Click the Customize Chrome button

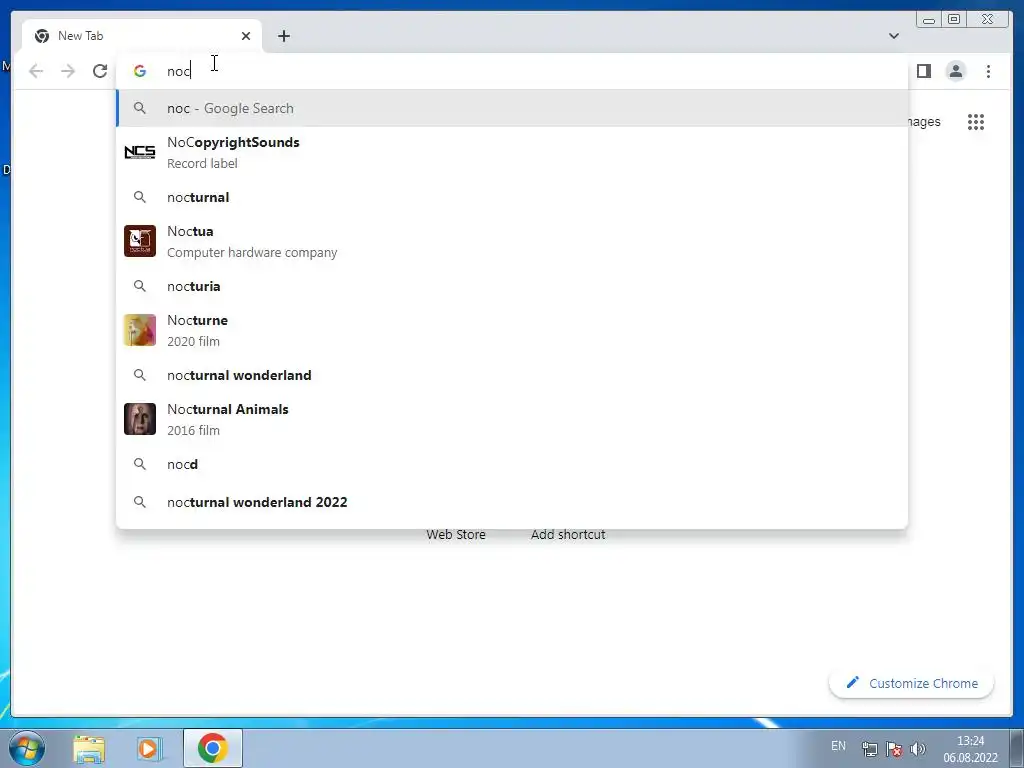click(912, 683)
